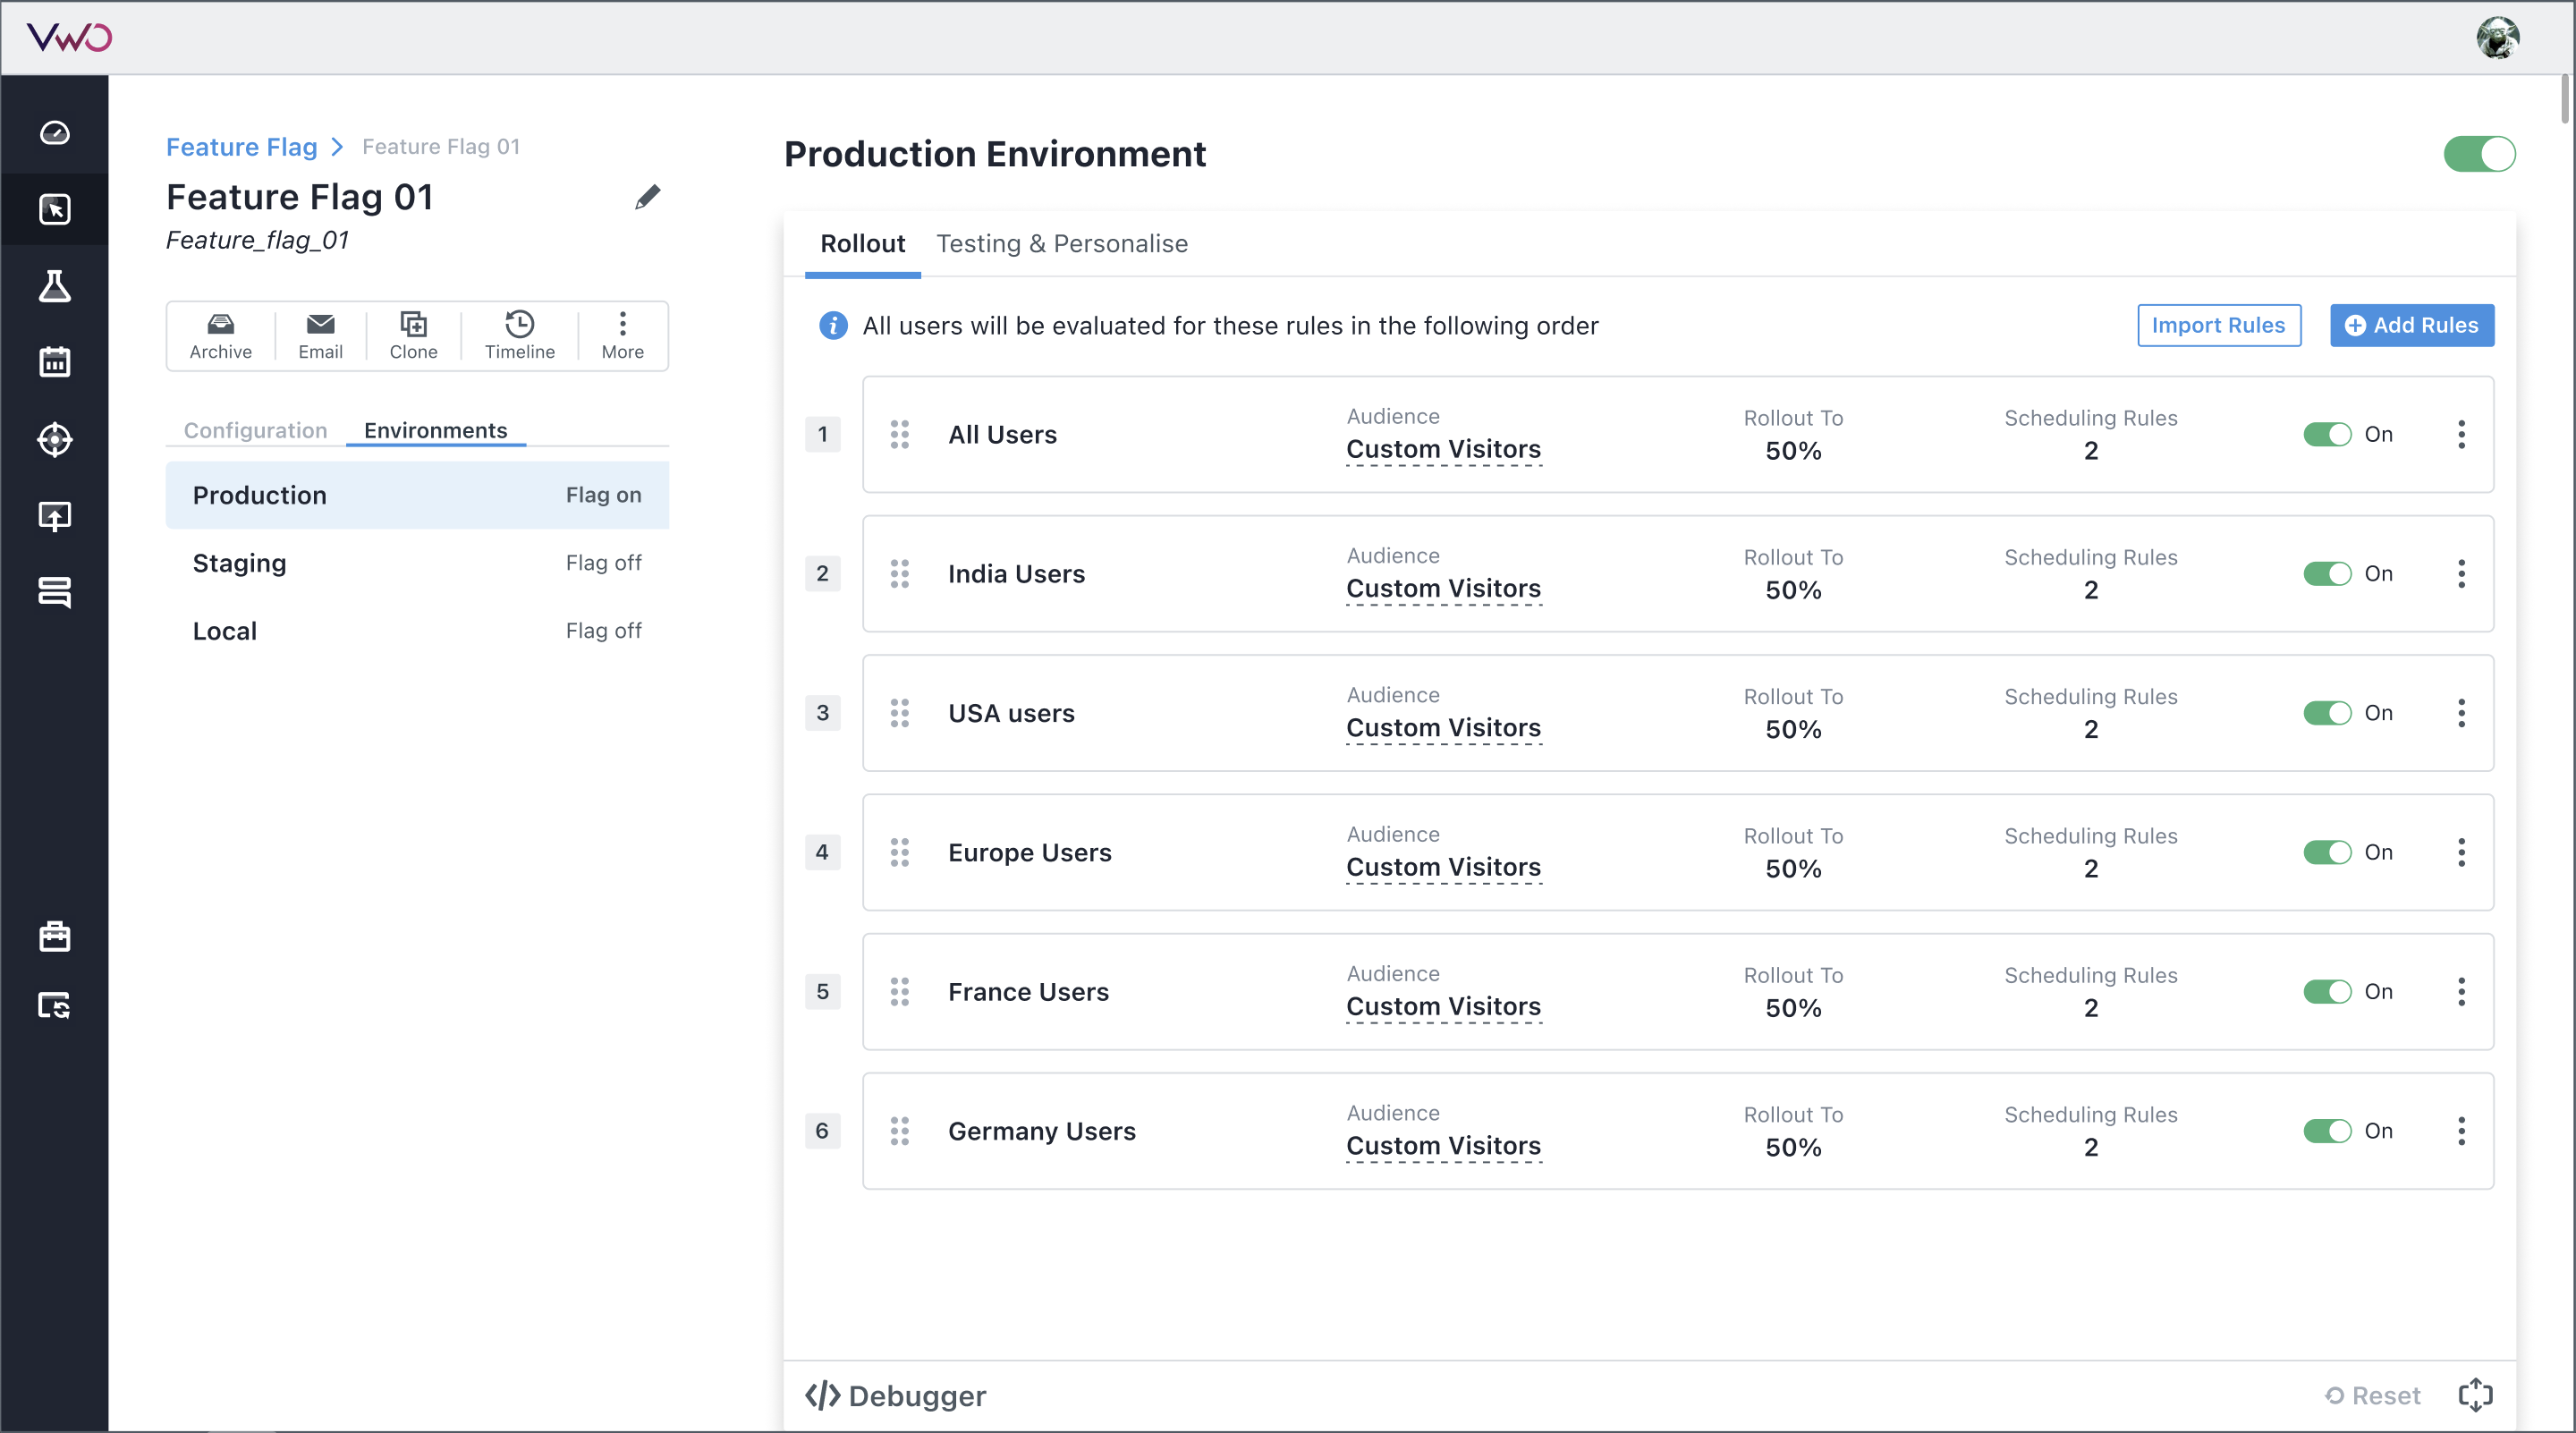Switch to the Testing & Personalise tab

[1063, 243]
